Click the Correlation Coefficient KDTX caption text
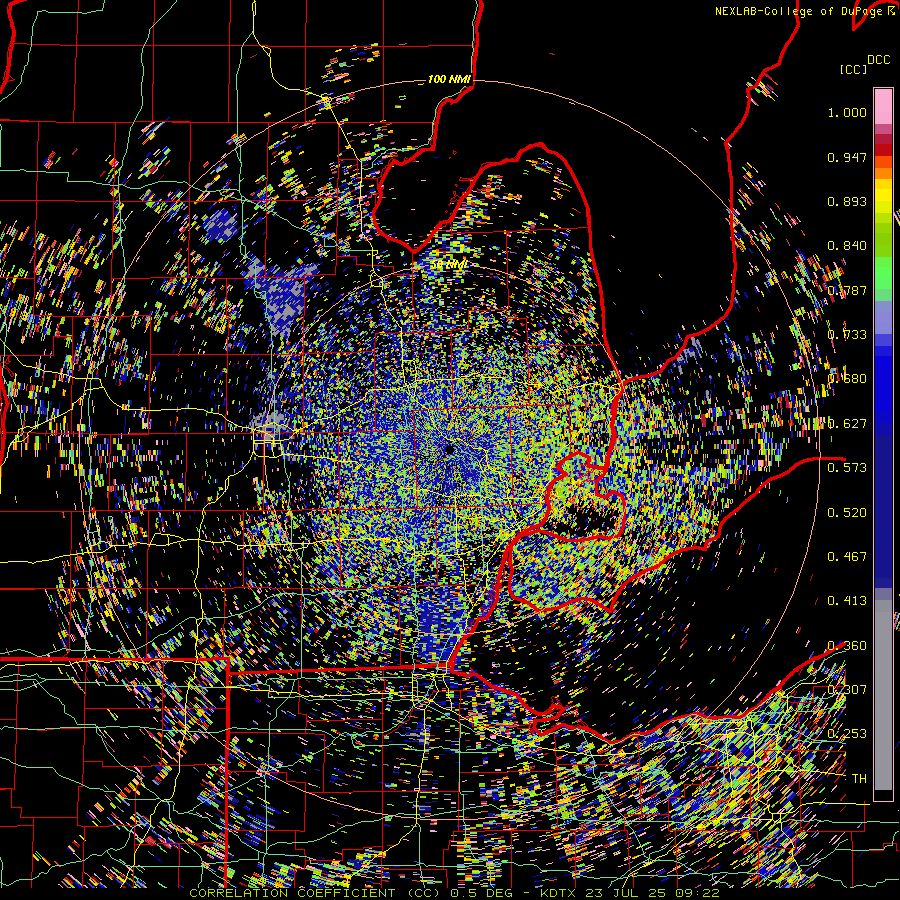 454,893
